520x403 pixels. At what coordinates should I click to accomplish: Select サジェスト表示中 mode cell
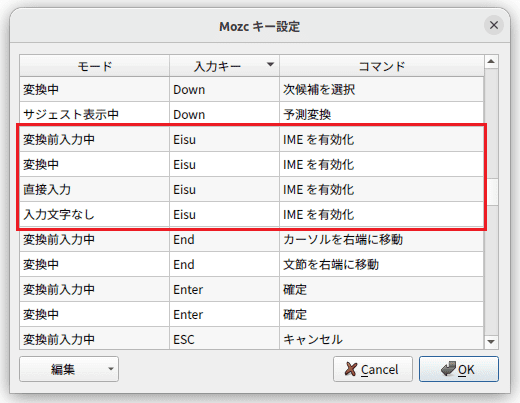[x=94, y=114]
